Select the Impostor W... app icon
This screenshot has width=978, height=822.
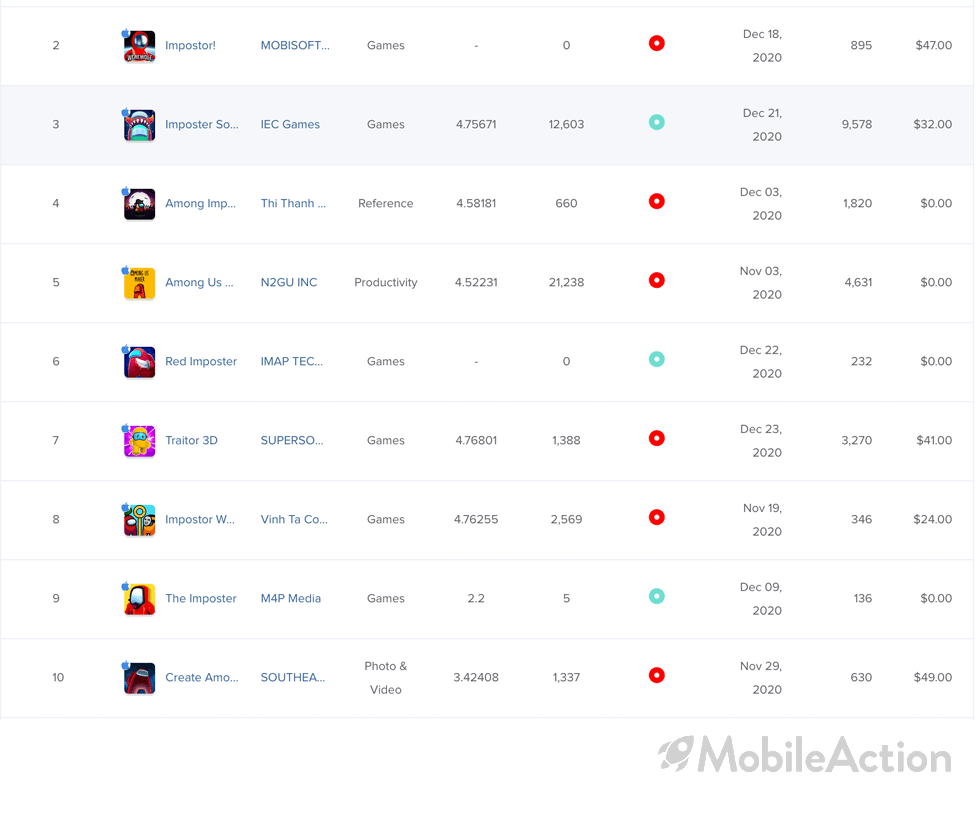click(139, 520)
